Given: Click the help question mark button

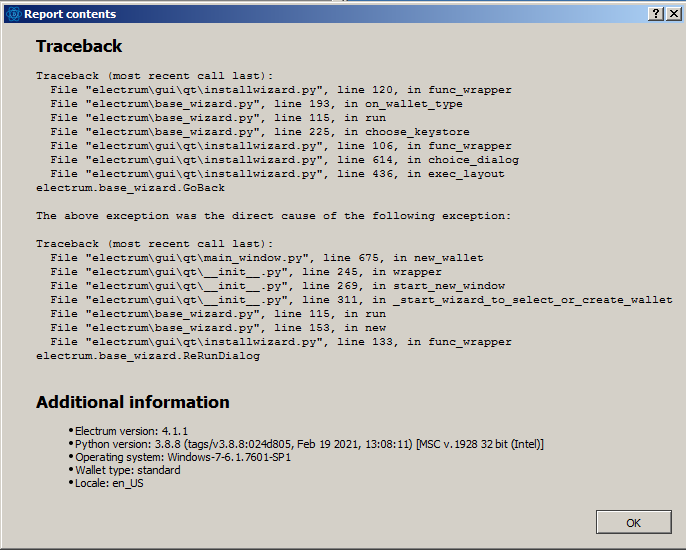Looking at the screenshot, I should 656,14.
